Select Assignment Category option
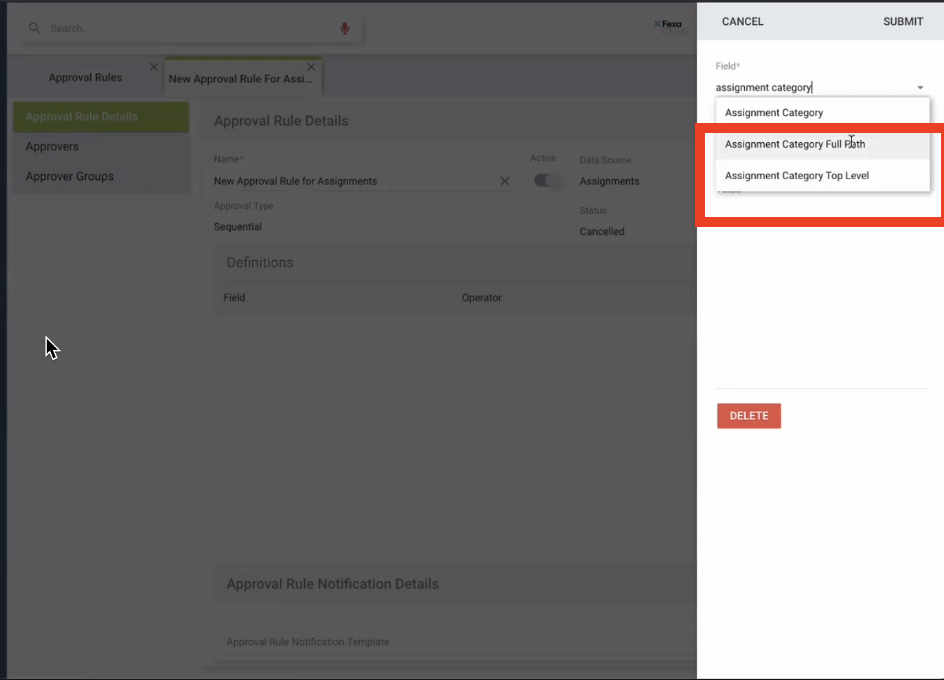The image size is (944, 680). pyautogui.click(x=774, y=113)
